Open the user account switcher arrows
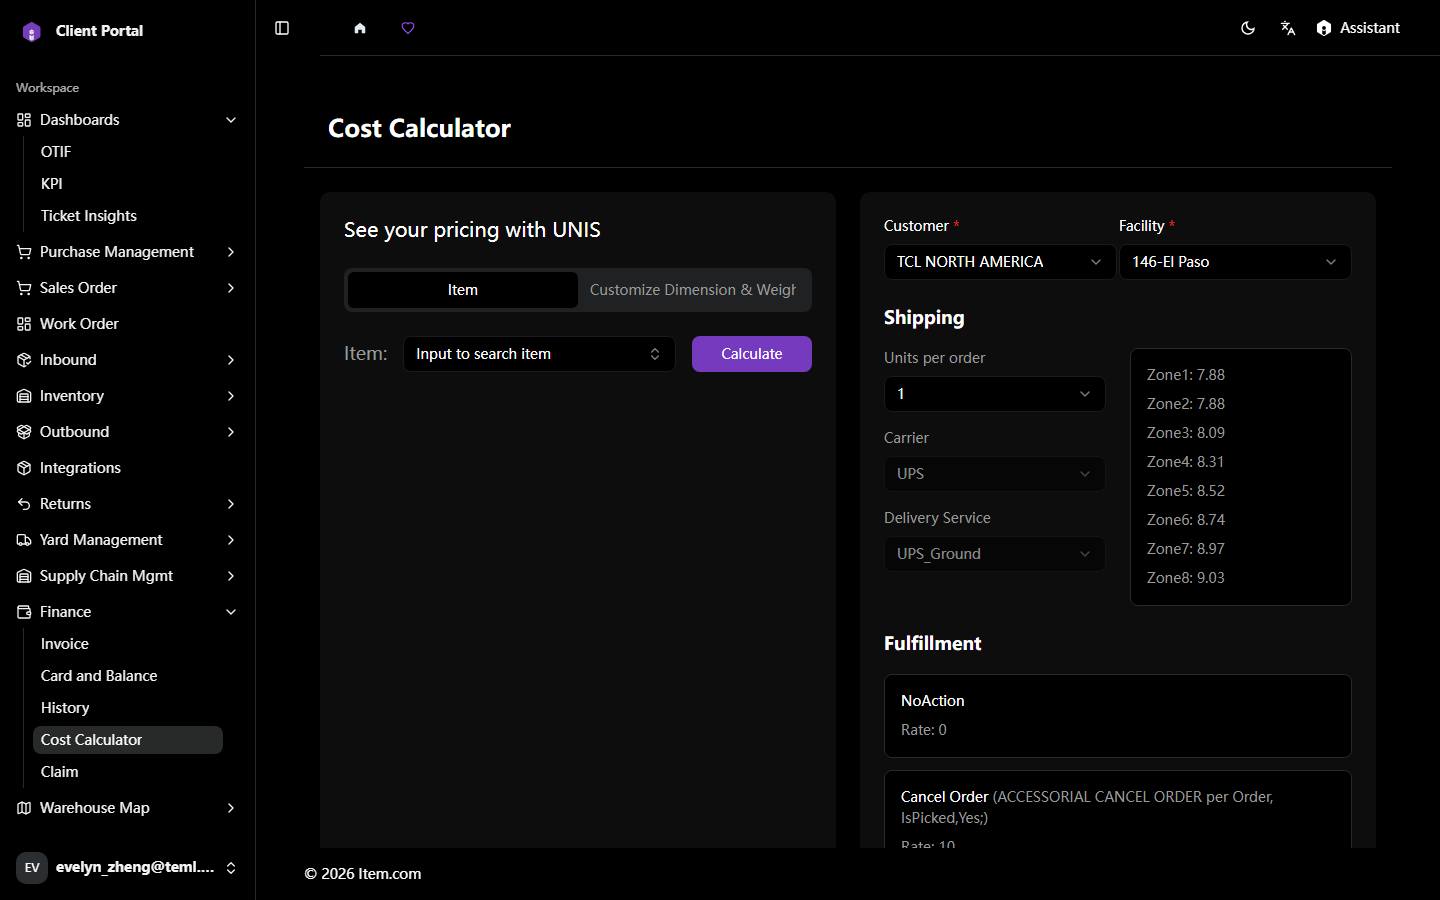This screenshot has width=1440, height=900. tap(231, 868)
